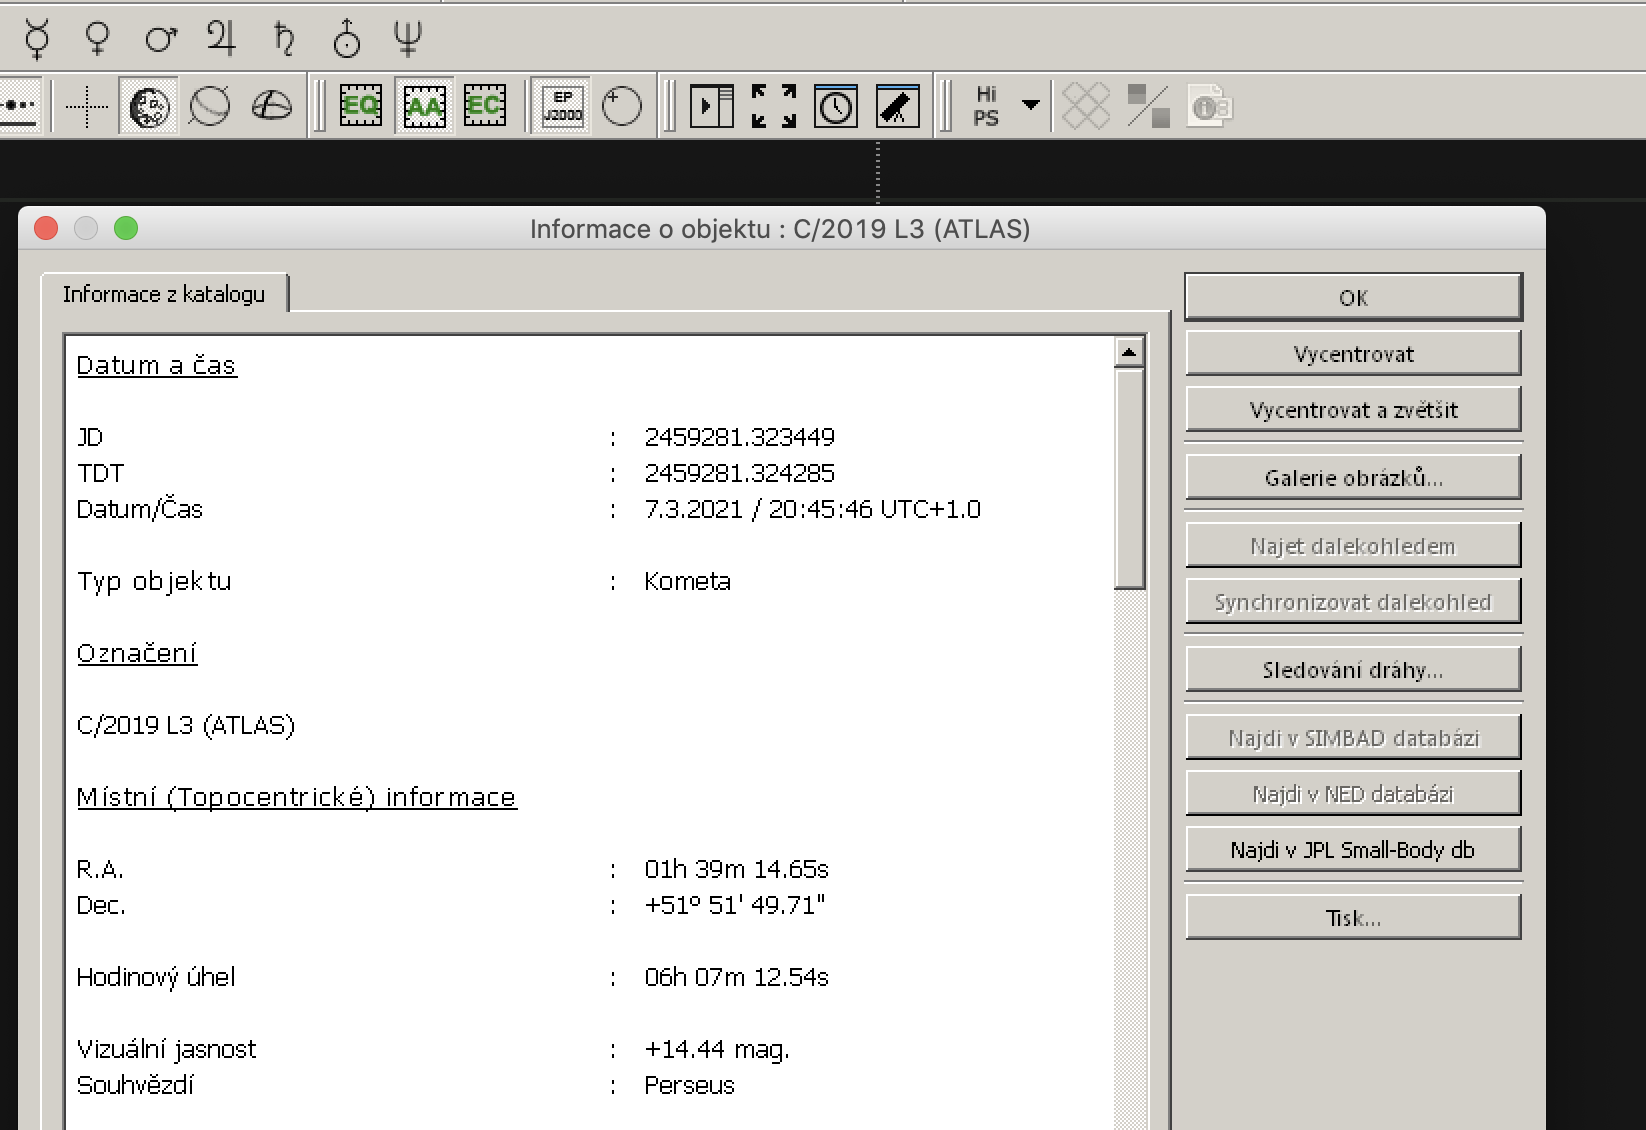Click Najdi v JPL Small-Body db
The image size is (1646, 1130).
(x=1353, y=850)
